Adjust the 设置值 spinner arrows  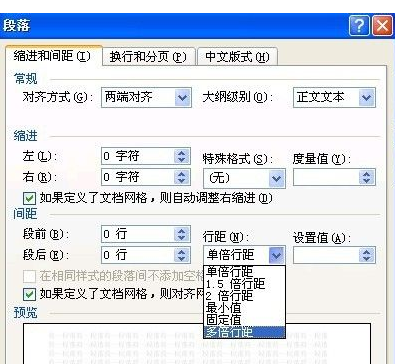367,255
